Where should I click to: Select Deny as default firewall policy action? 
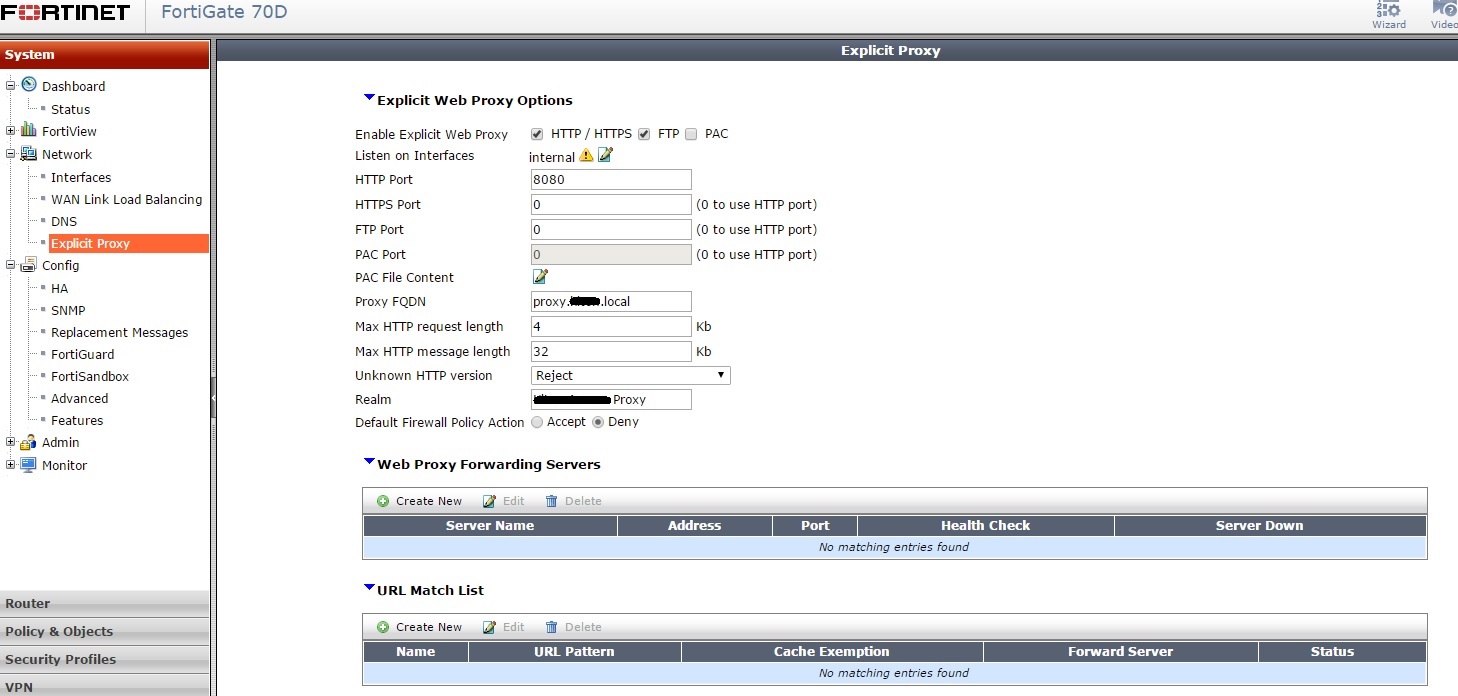click(x=598, y=422)
